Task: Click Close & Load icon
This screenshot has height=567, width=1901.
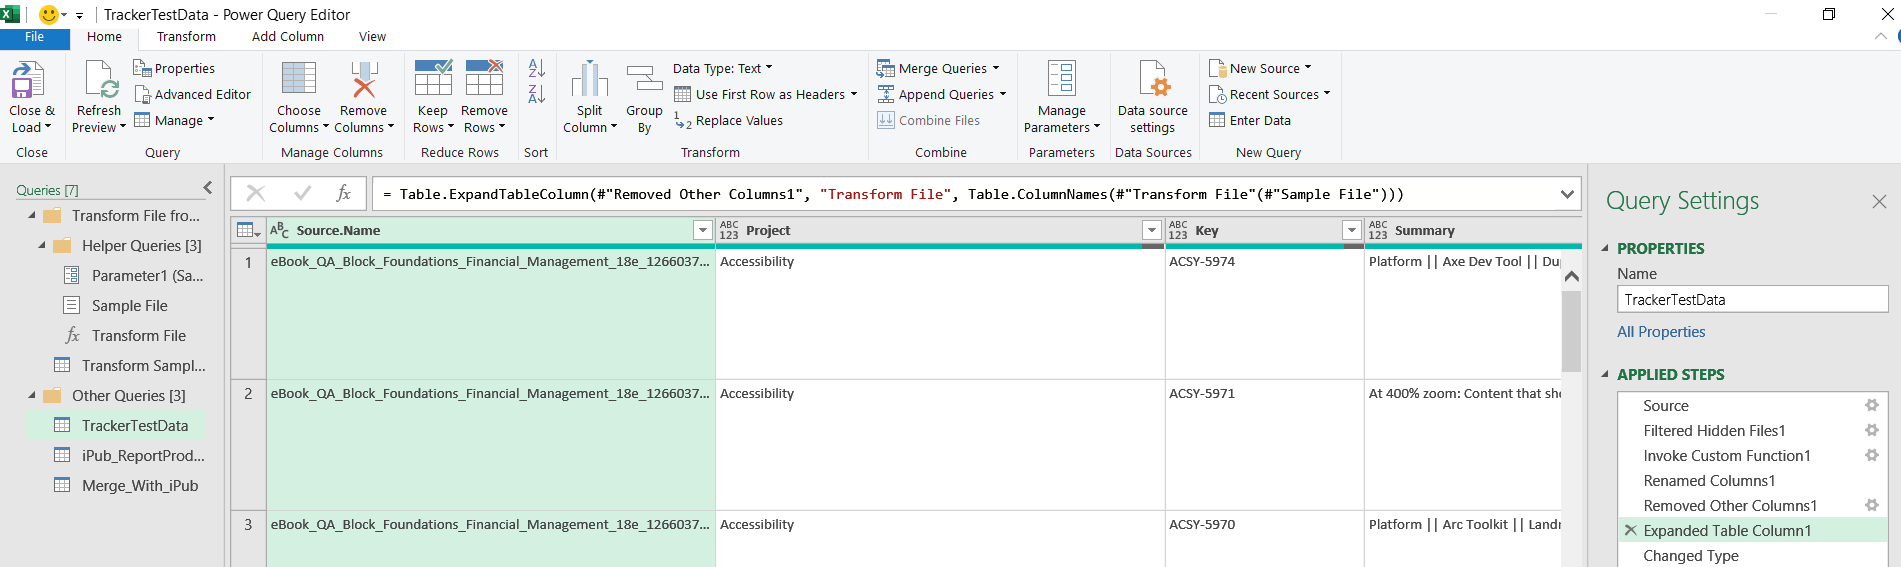Action: pos(28,80)
